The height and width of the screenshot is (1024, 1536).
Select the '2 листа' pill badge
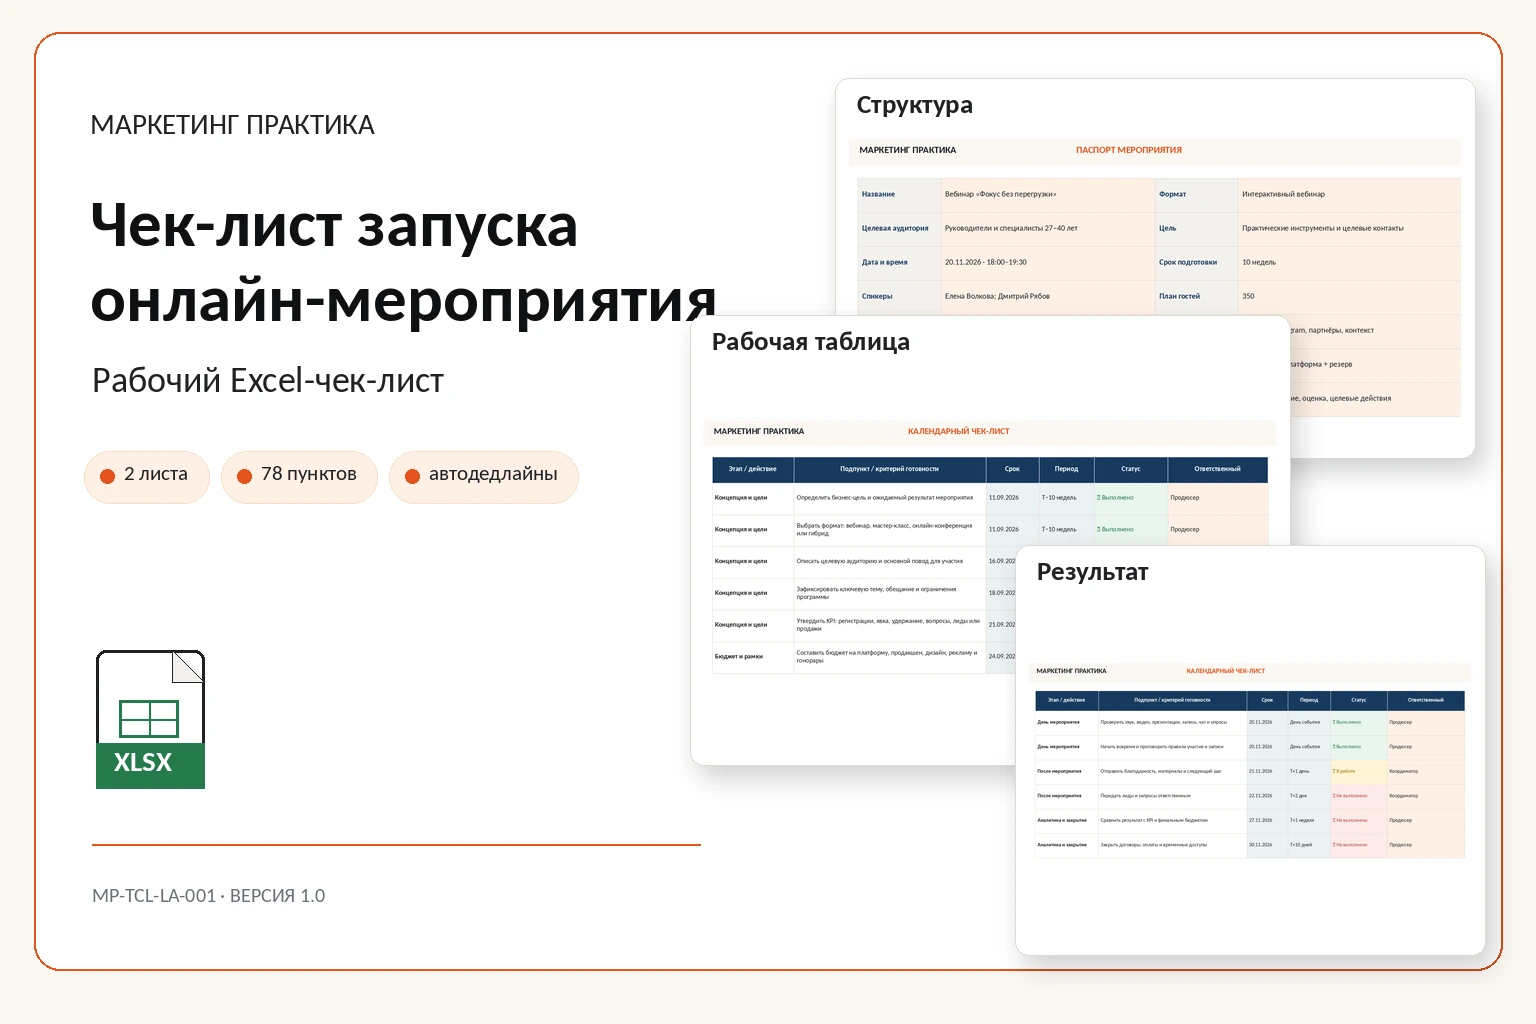pos(147,476)
